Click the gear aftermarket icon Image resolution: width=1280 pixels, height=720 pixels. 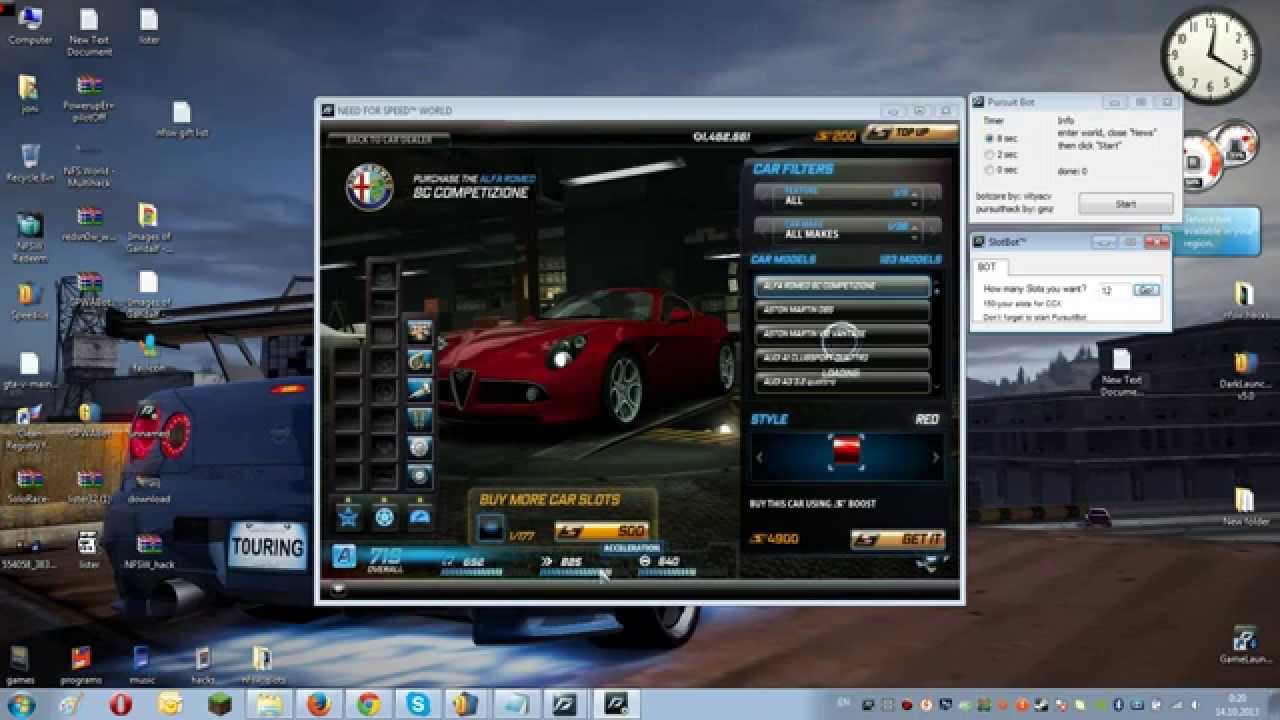tap(384, 516)
